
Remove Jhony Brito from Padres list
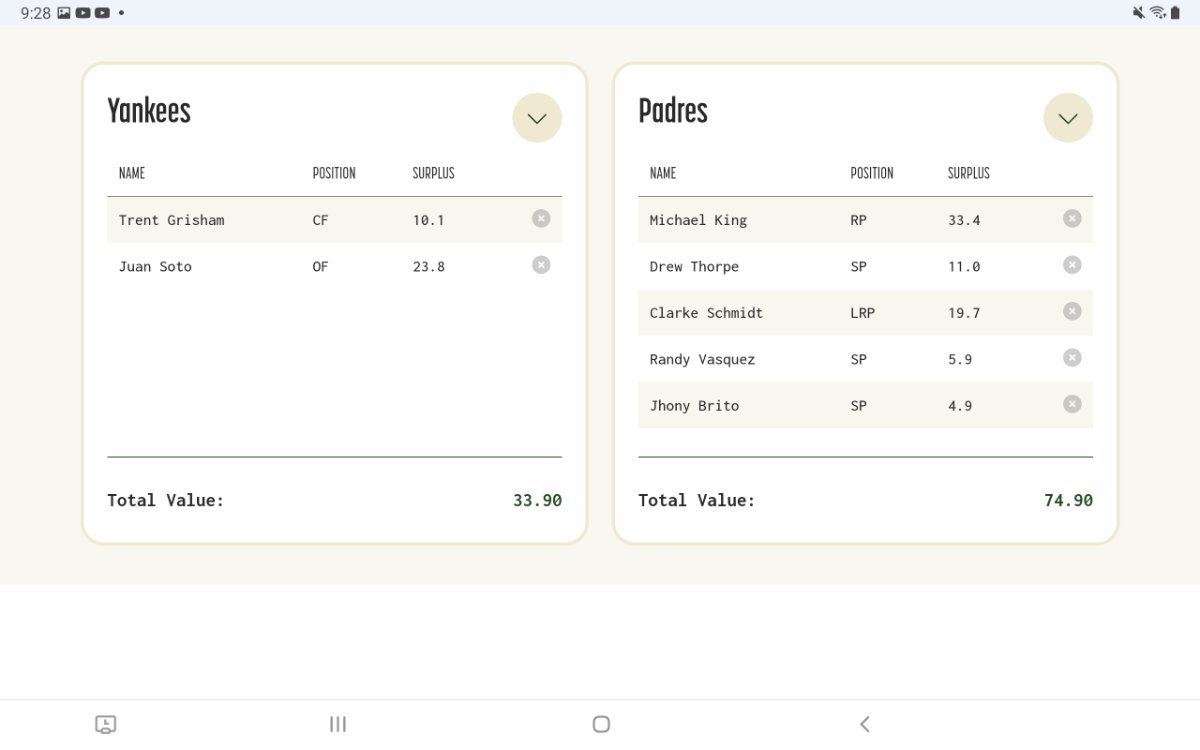[1072, 404]
